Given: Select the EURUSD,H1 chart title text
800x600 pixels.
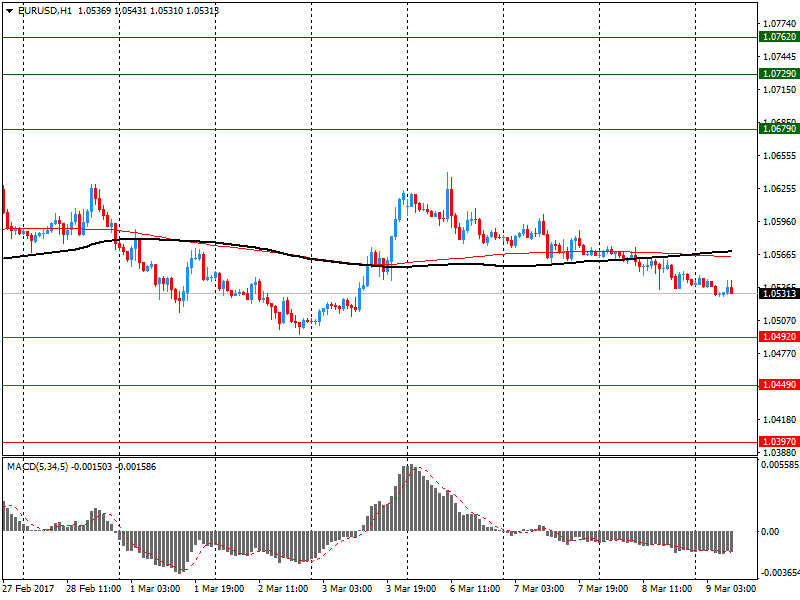Looking at the screenshot, I should (x=45, y=10).
